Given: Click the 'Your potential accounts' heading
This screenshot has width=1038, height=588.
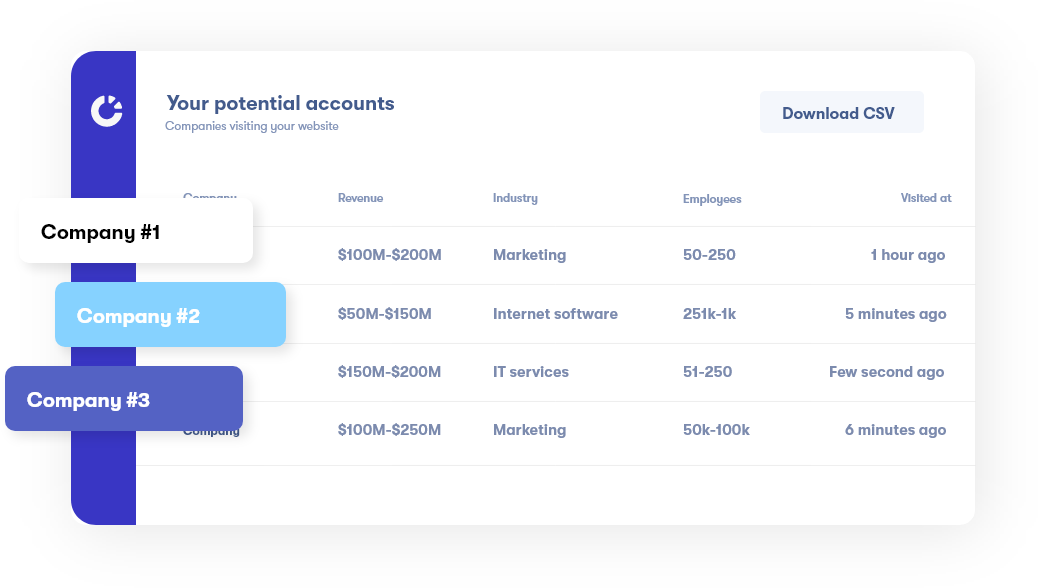Looking at the screenshot, I should click(280, 103).
